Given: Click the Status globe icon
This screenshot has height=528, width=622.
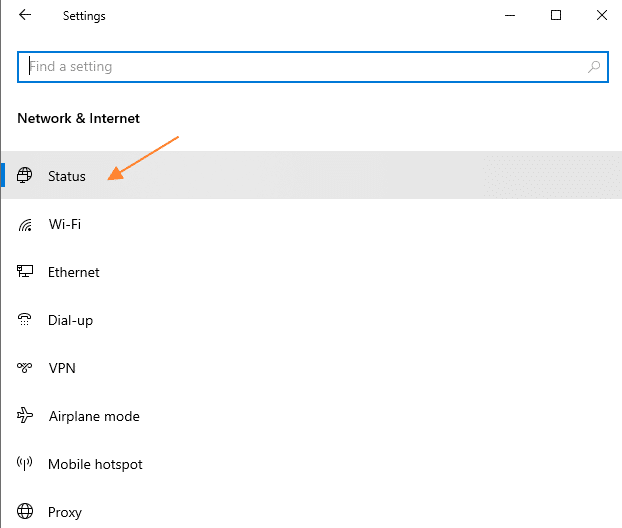Looking at the screenshot, I should pyautogui.click(x=25, y=175).
